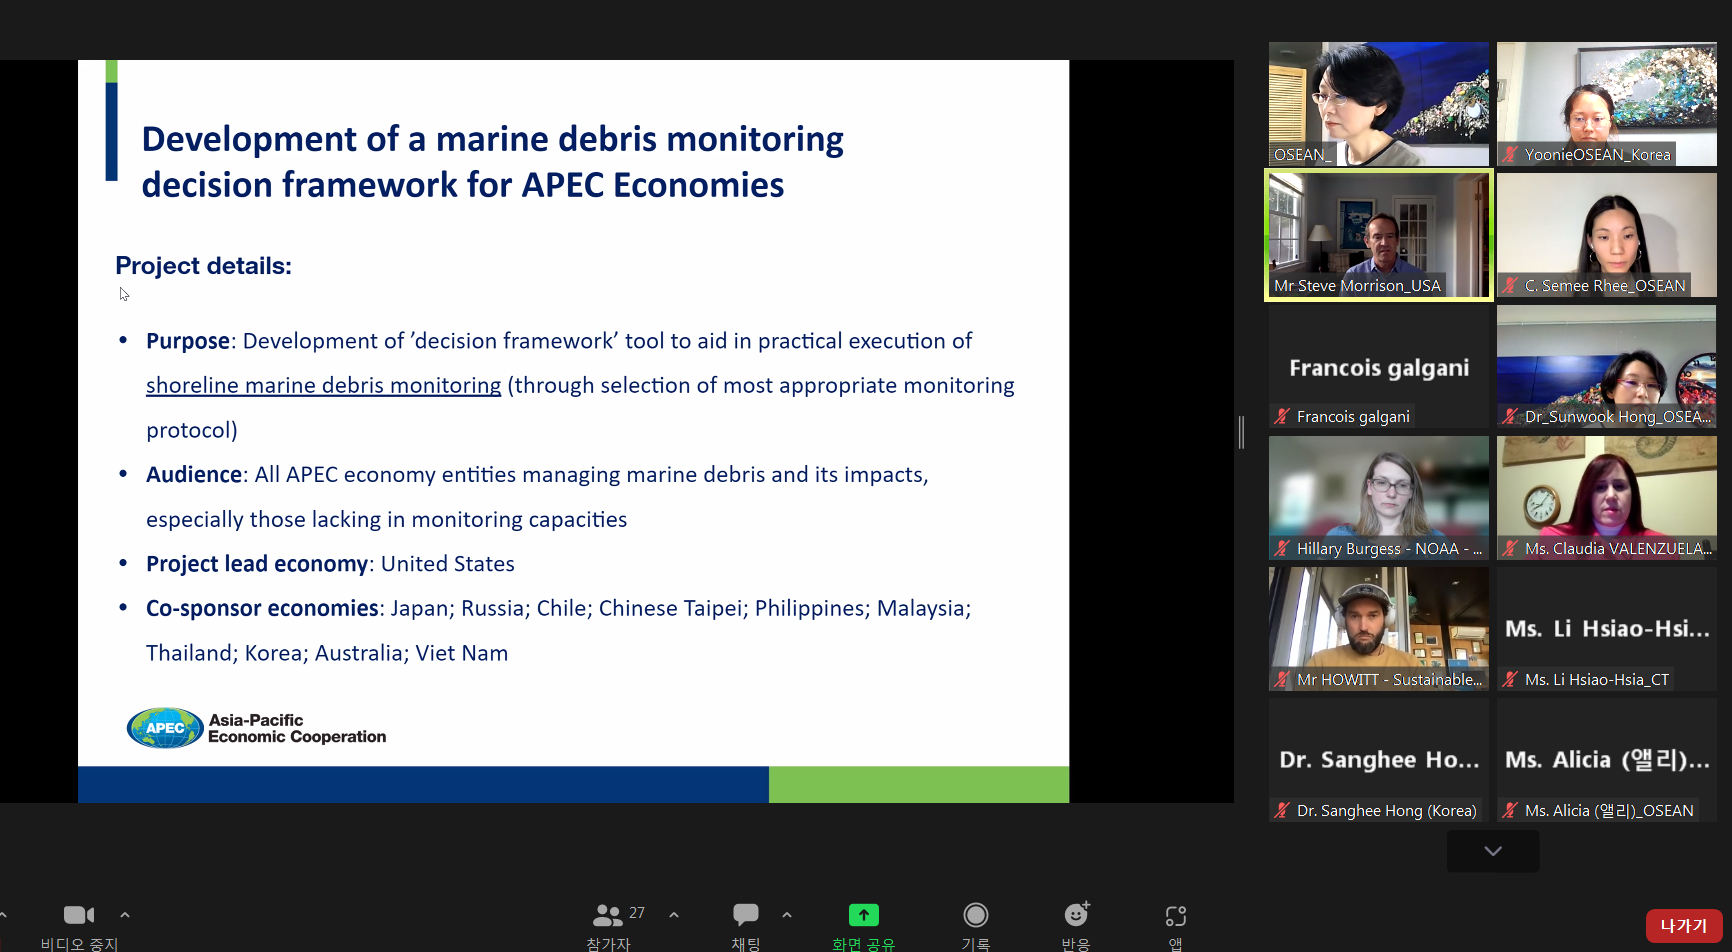Open the participants panel icon
The width and height of the screenshot is (1732, 952).
click(608, 915)
